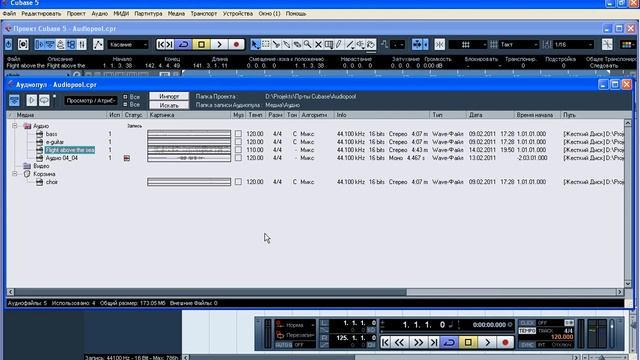Open 1/16 quantize dropdown

pos(573,44)
